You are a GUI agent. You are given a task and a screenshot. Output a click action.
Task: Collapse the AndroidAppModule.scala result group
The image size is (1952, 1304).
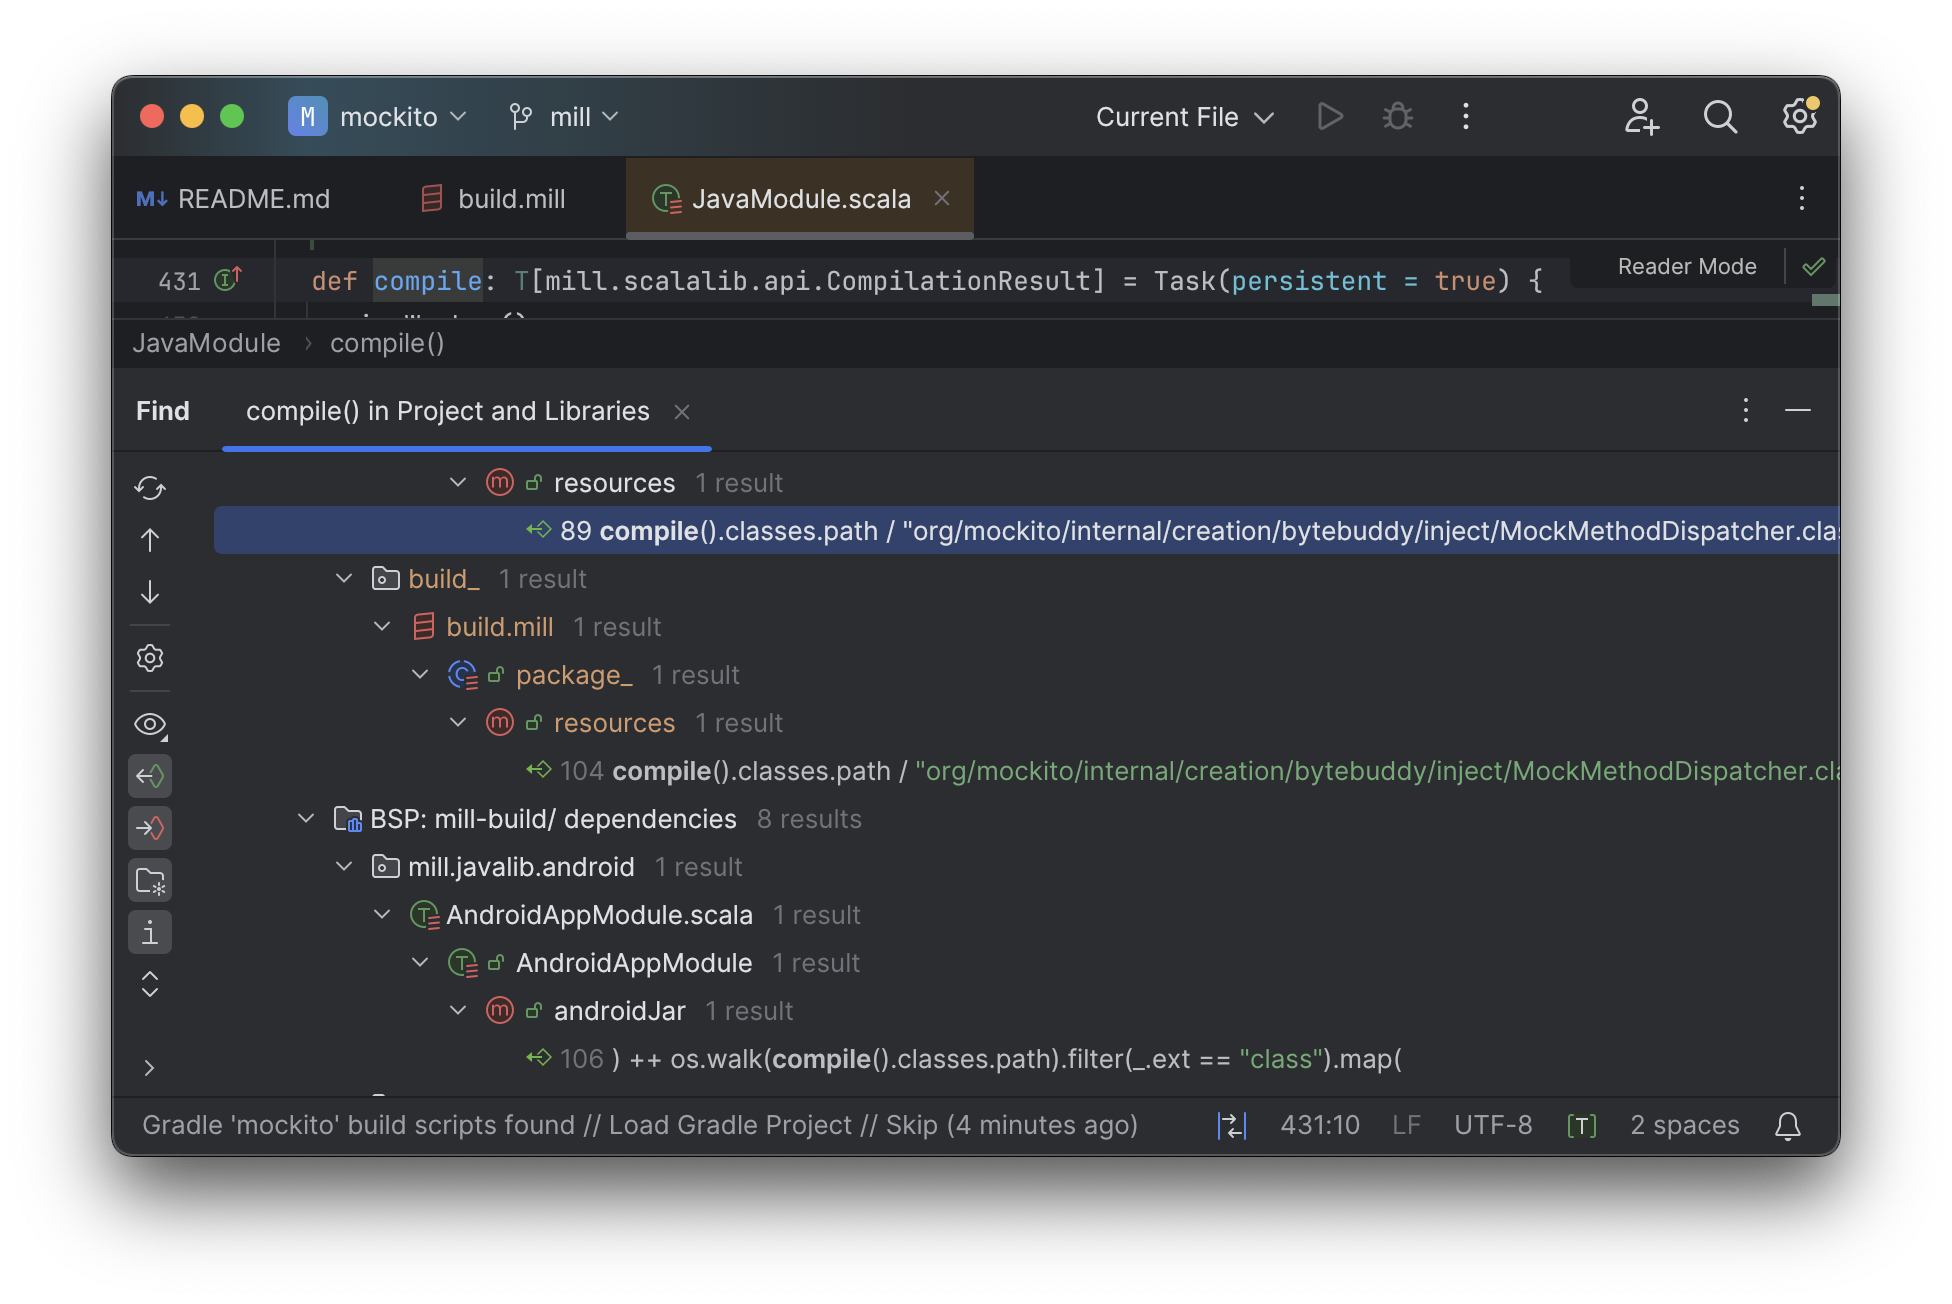click(382, 914)
